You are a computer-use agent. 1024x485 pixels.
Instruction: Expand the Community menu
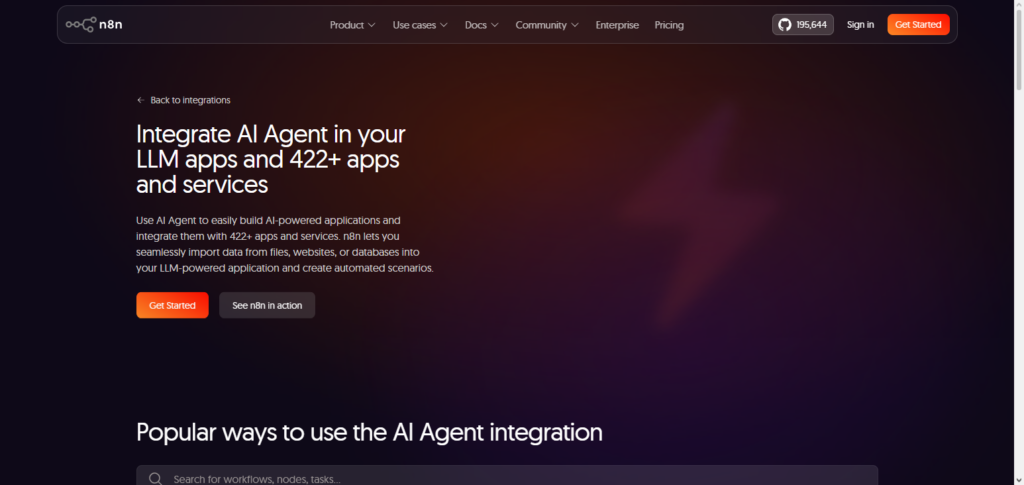[x=547, y=25]
